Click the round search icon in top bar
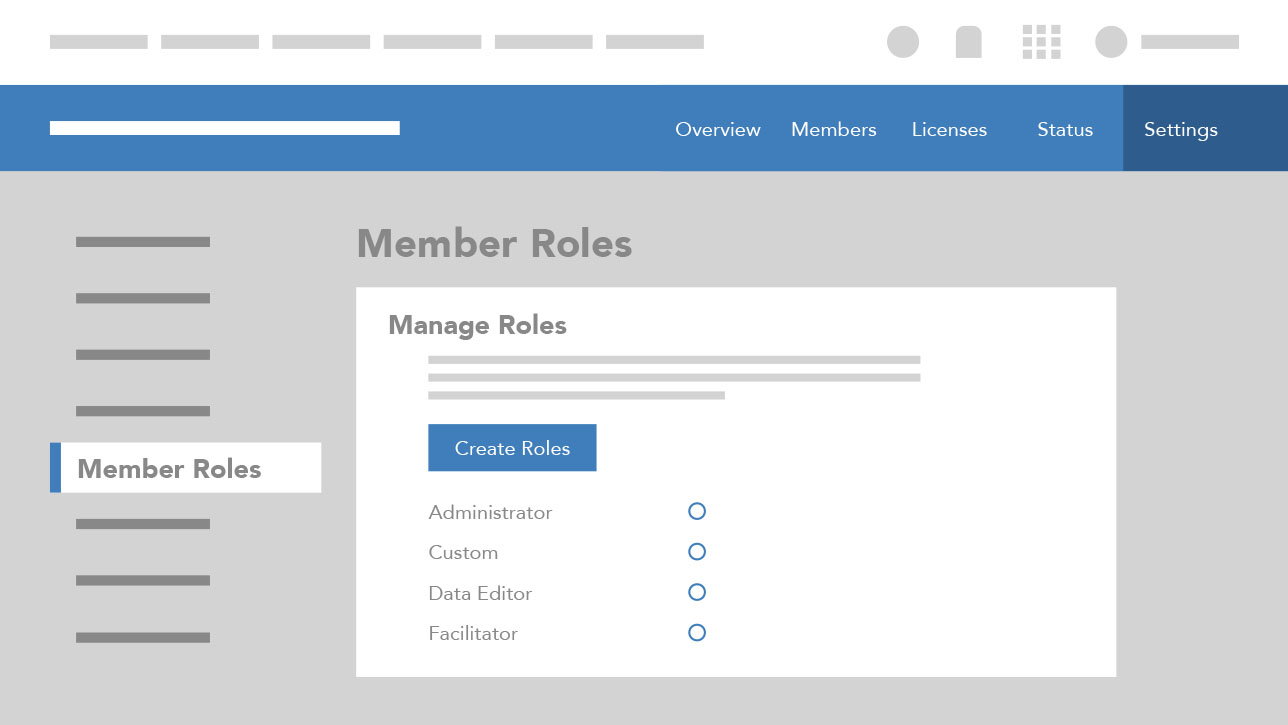Screen dimensions: 1288x725 tap(903, 42)
